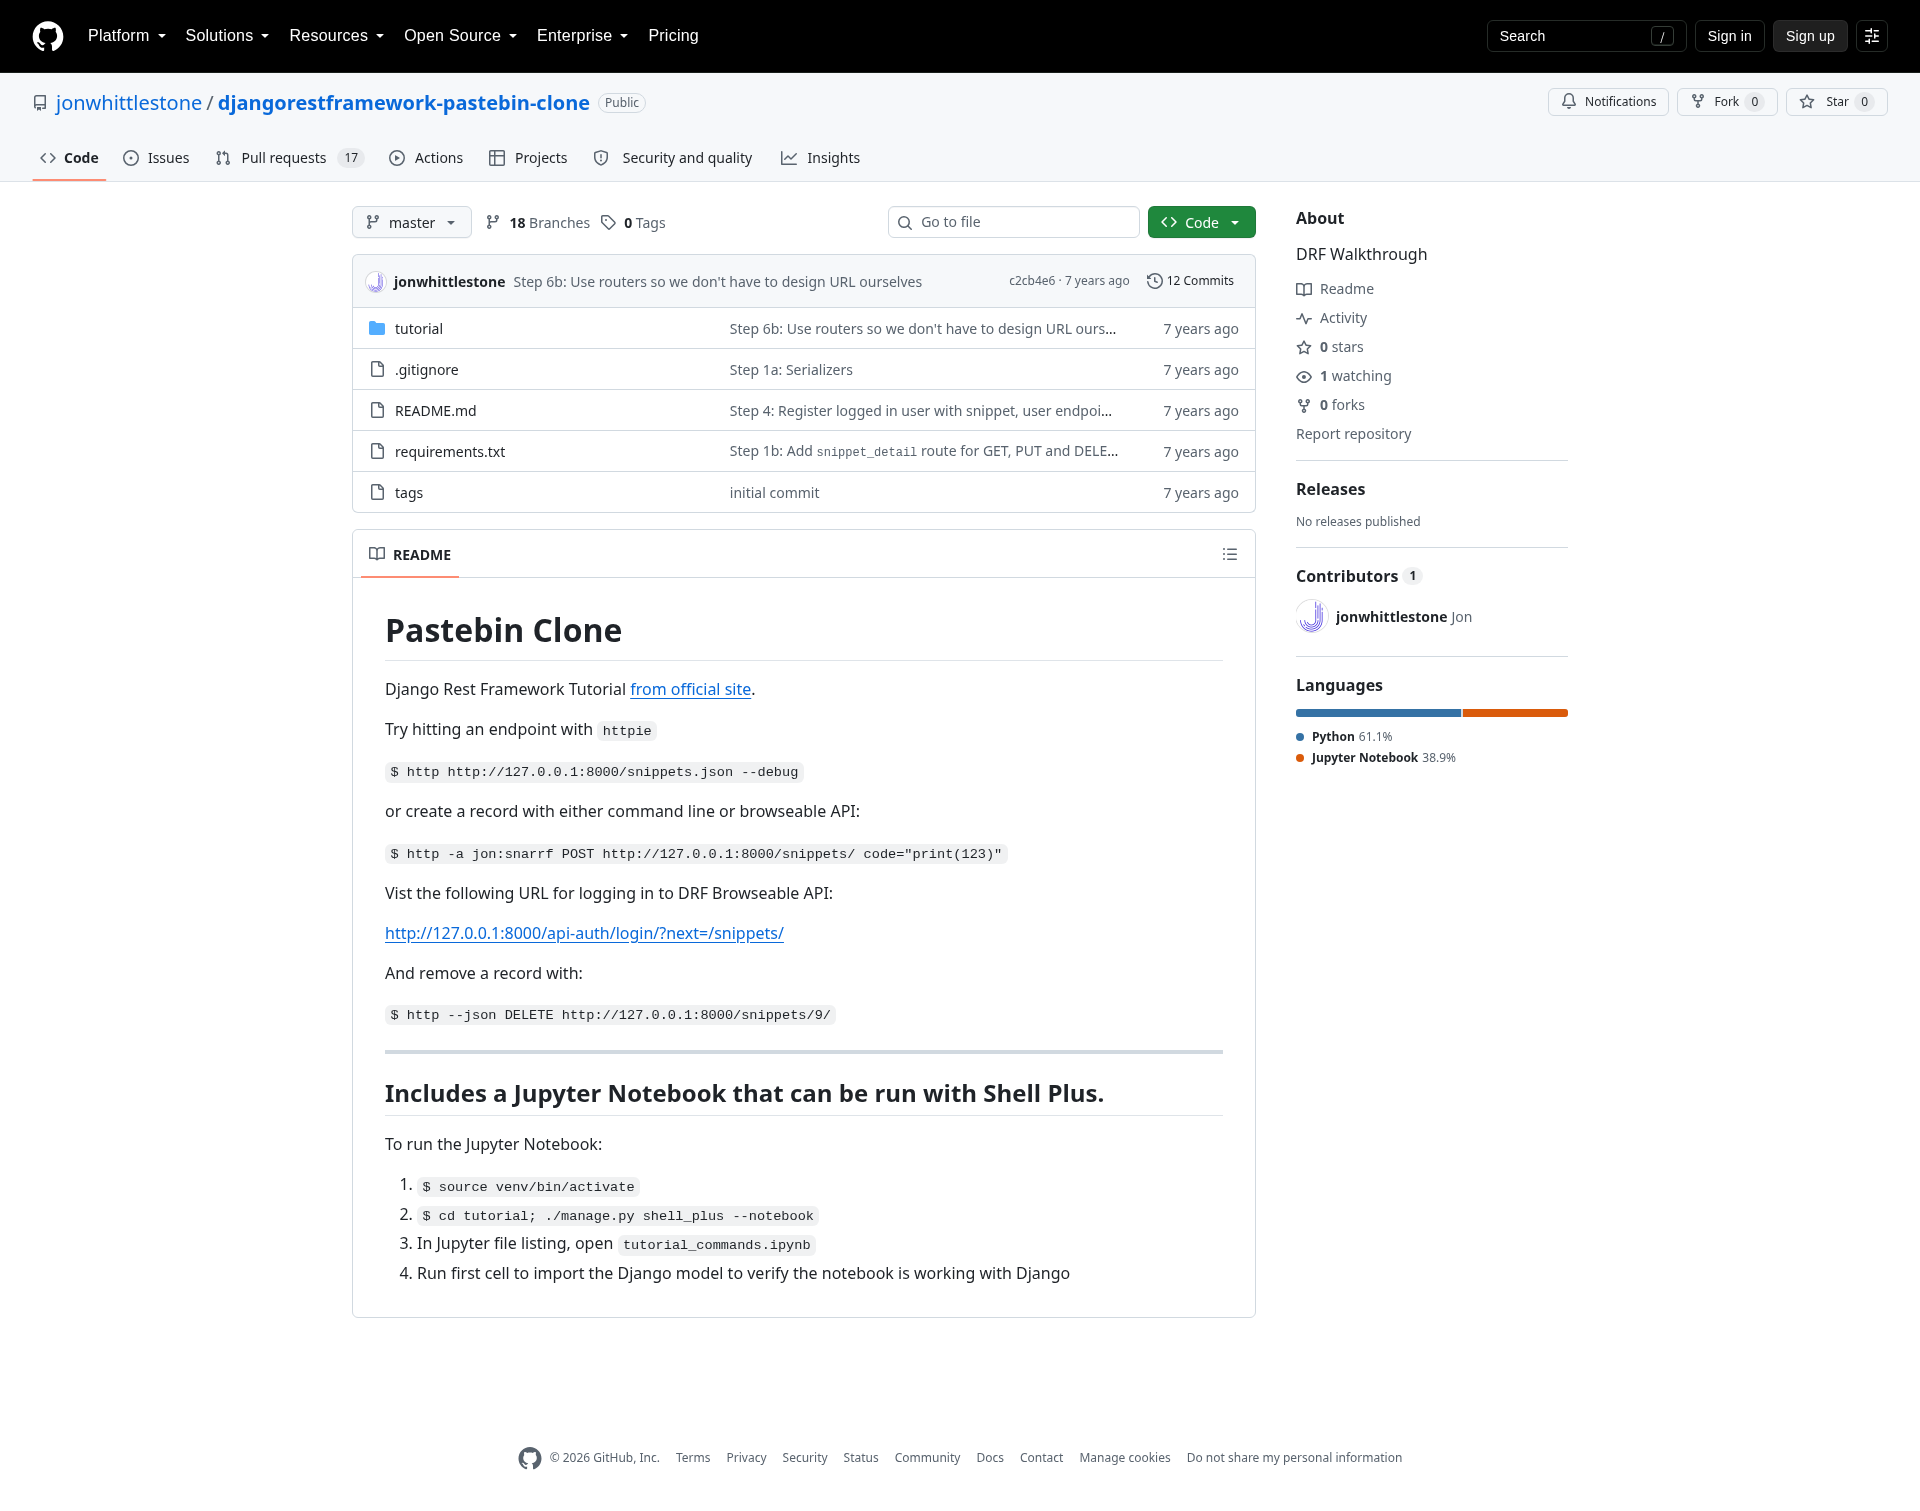Viewport: 1920px width, 1511px height.
Task: Open 'initial commit' message for tags
Action: point(774,493)
